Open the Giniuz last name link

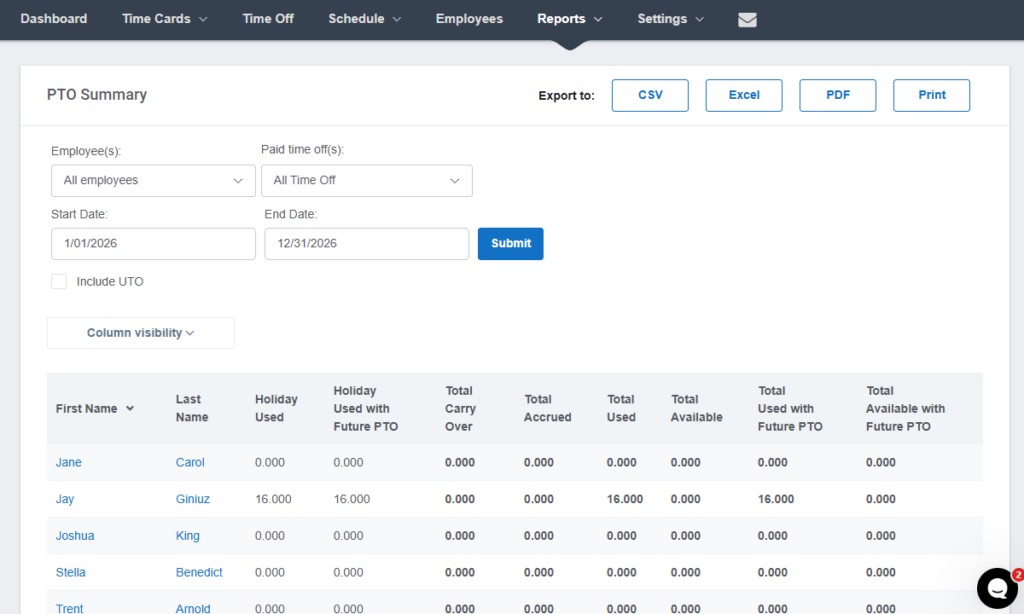pos(193,499)
